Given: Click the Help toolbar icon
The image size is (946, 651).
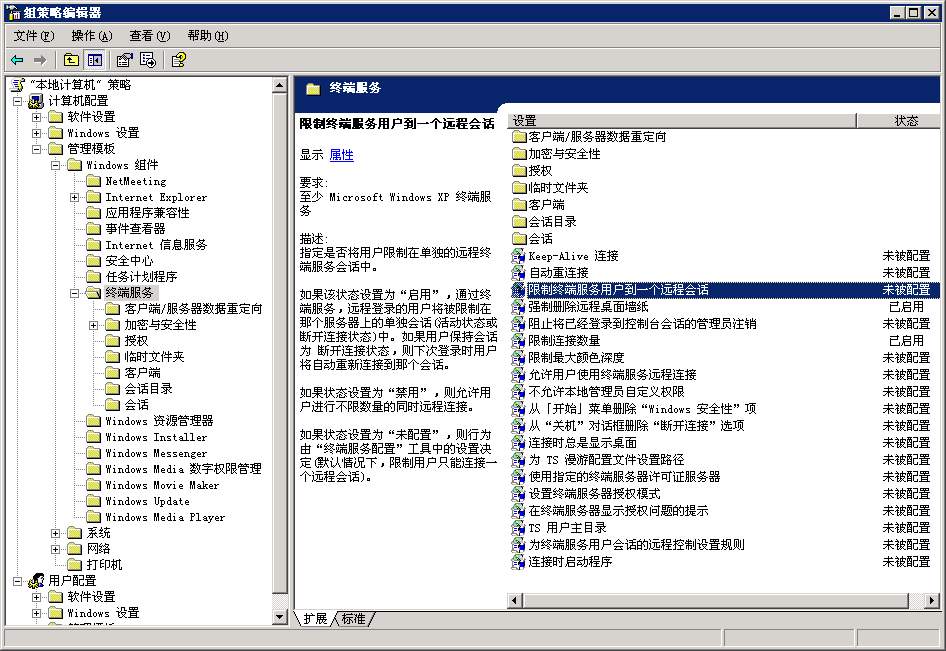Looking at the screenshot, I should click(x=178, y=59).
